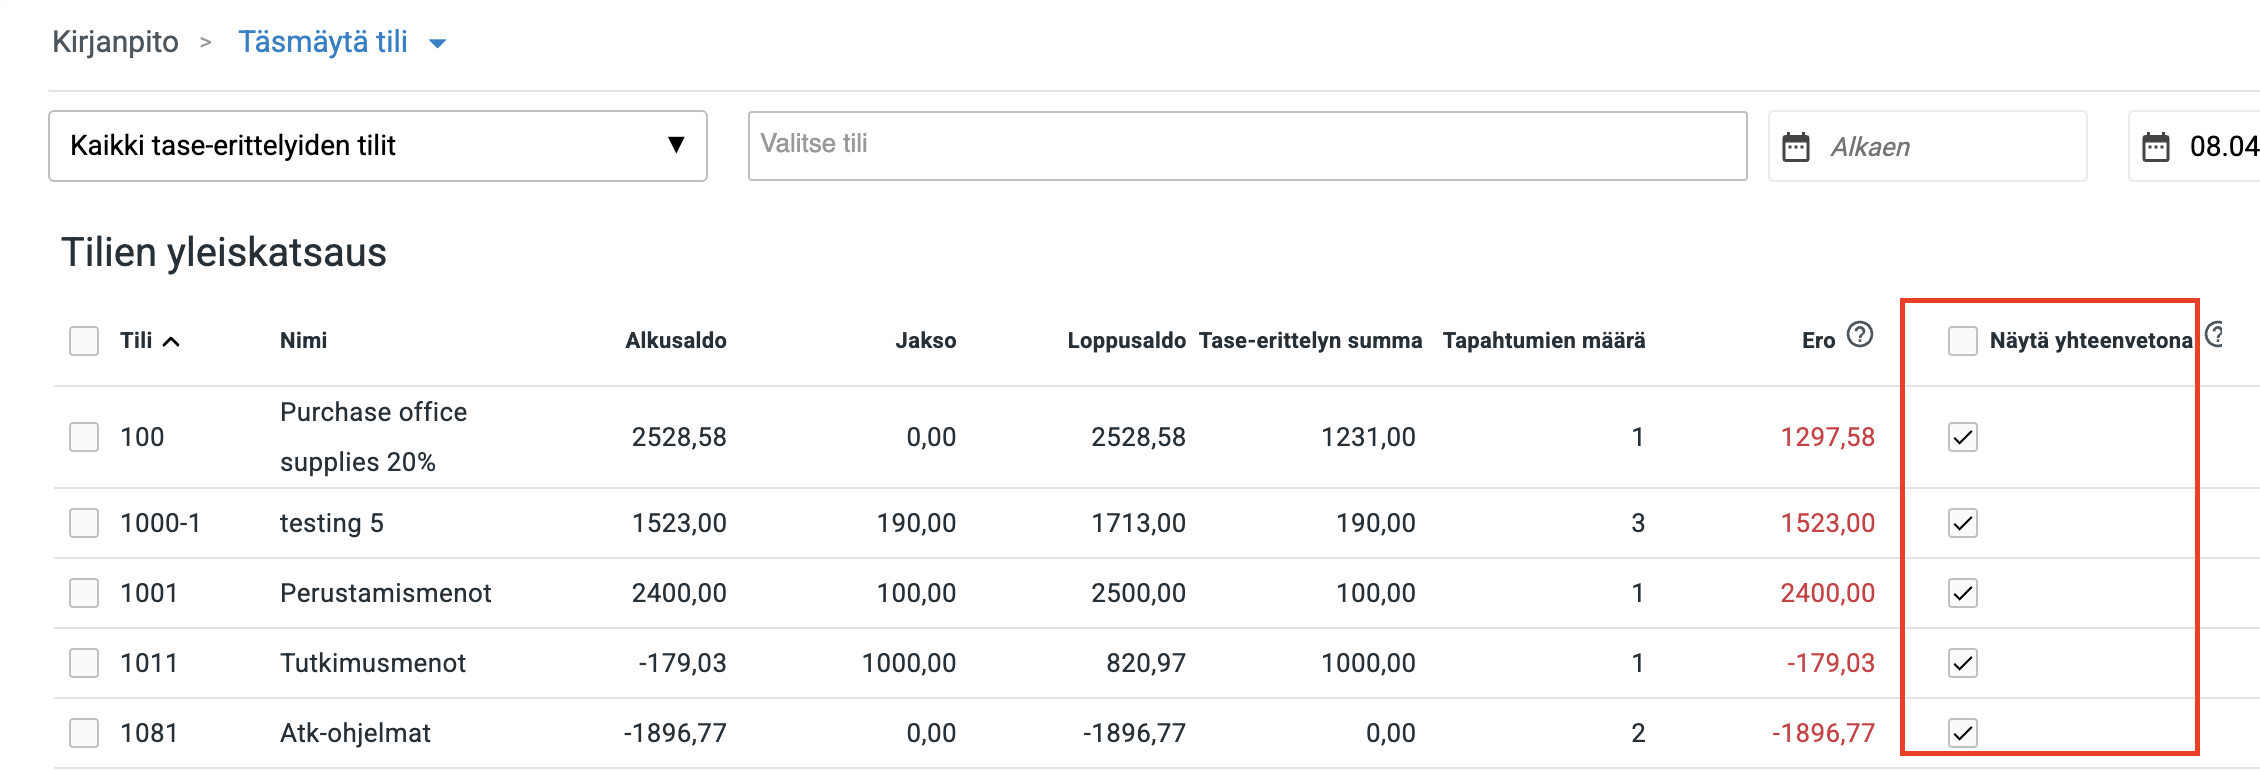Image resolution: width=2260 pixels, height=770 pixels.
Task: Go to Kirjanpito in the breadcrumb
Action: click(x=115, y=42)
